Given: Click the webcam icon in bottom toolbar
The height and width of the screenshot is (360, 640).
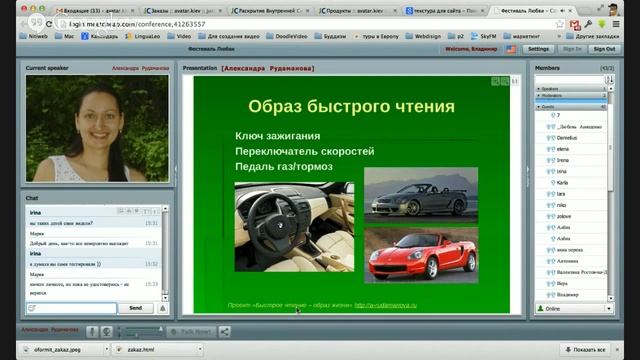Looking at the screenshot, I should point(107,331).
